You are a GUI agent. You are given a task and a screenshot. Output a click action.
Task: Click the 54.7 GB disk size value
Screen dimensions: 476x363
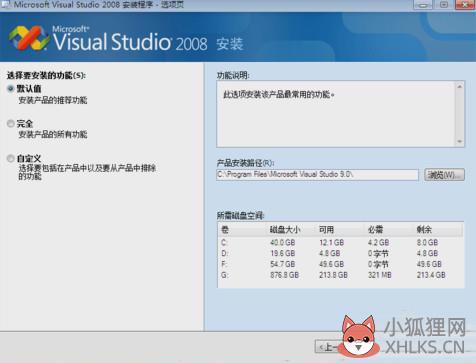pyautogui.click(x=283, y=264)
